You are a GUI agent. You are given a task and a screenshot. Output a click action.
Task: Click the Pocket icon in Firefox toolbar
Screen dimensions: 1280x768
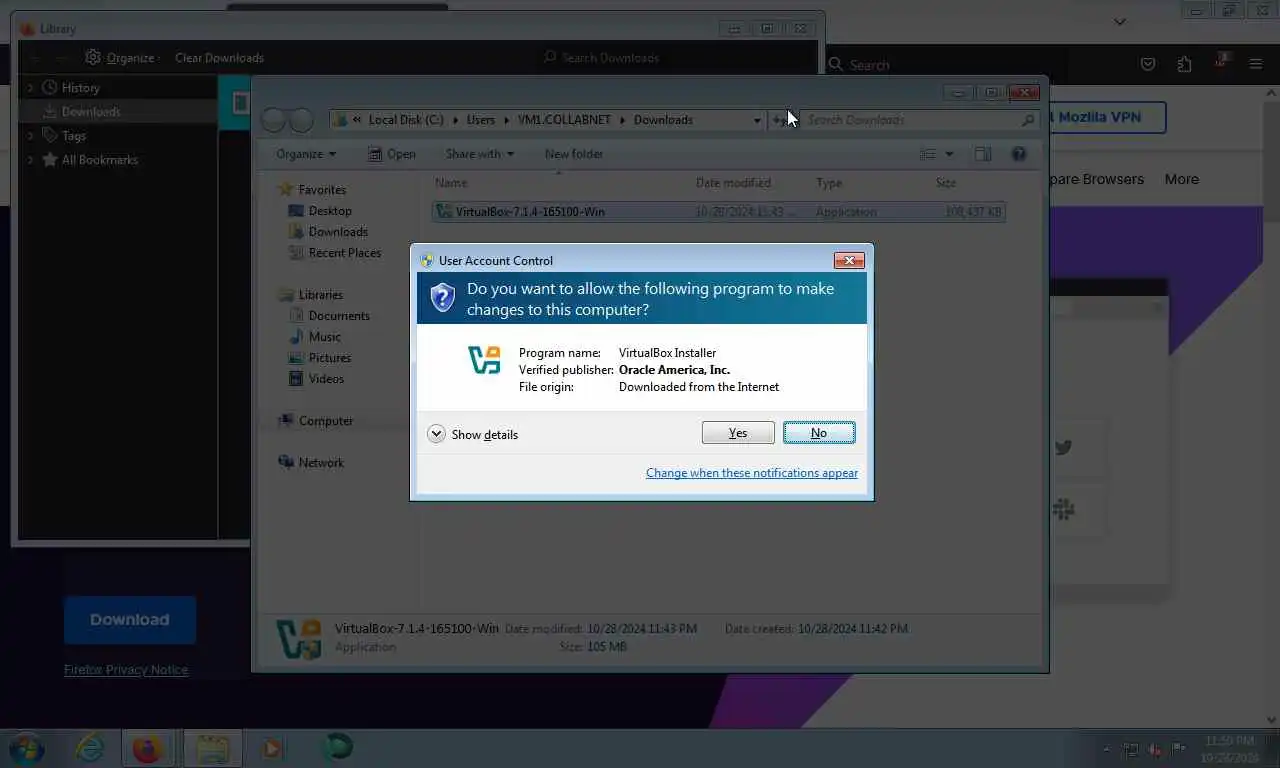pos(1148,64)
